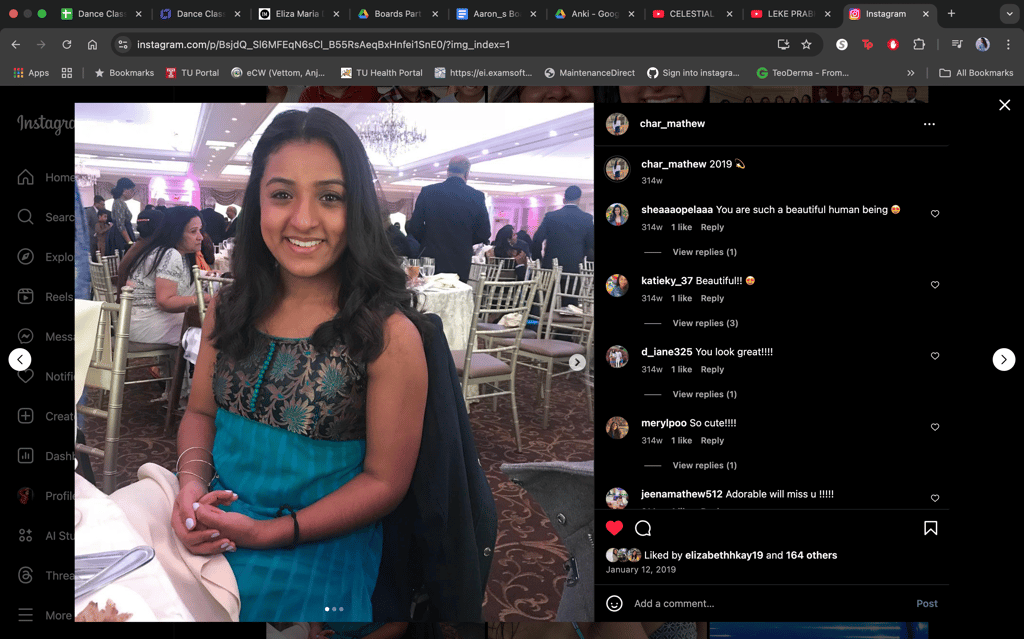Like katieky_37's comment with heart icon
The height and width of the screenshot is (639, 1024).
(935, 285)
